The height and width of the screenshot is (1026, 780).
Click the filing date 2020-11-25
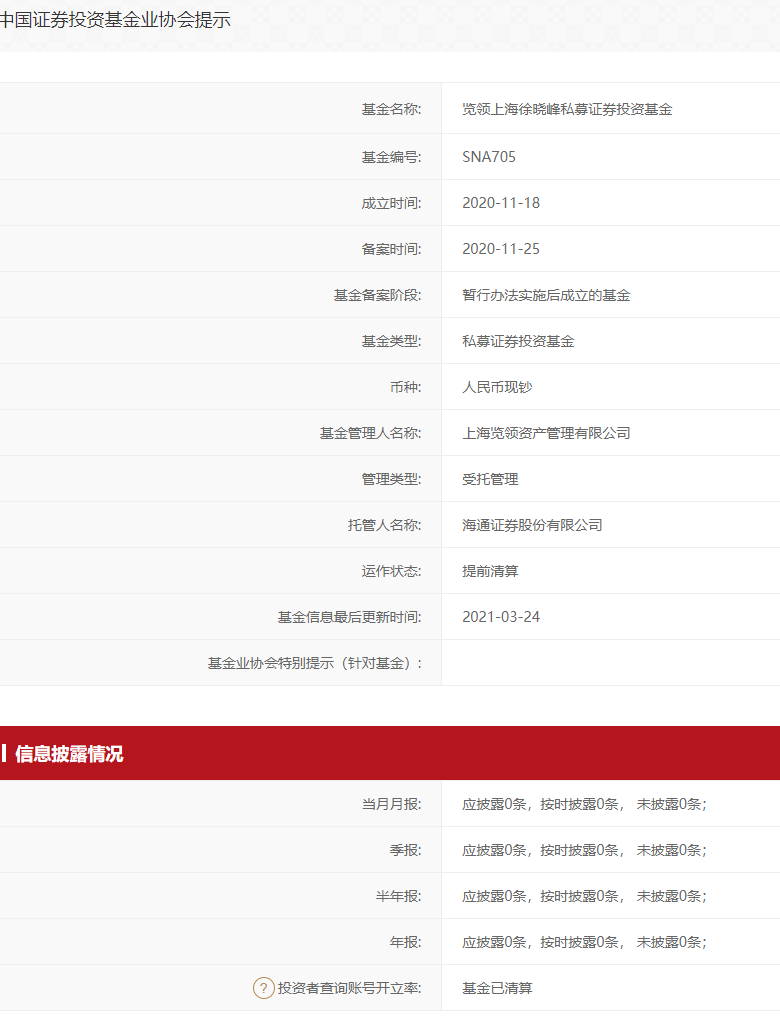pos(501,249)
